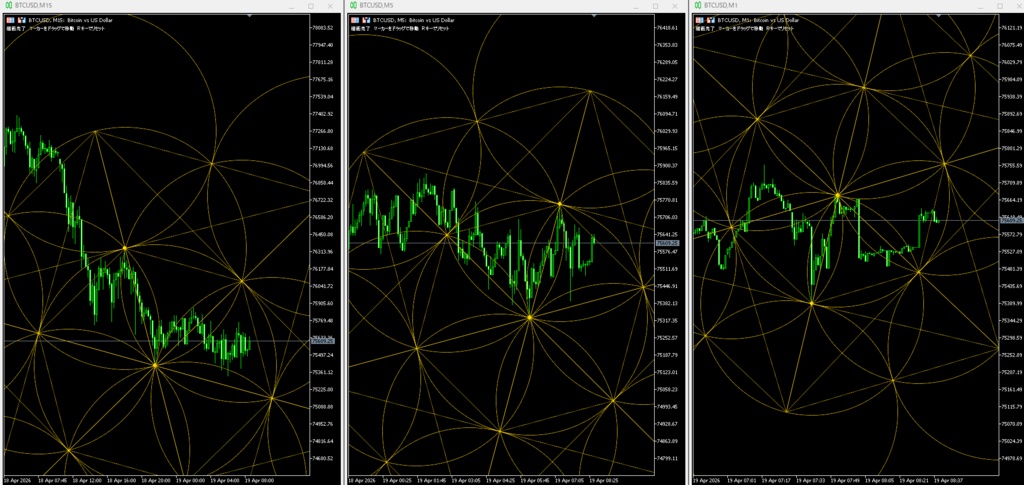Screen dimensions: 1024x485
Task: Click price 75225.00 on M15 axis
Action: point(325,390)
